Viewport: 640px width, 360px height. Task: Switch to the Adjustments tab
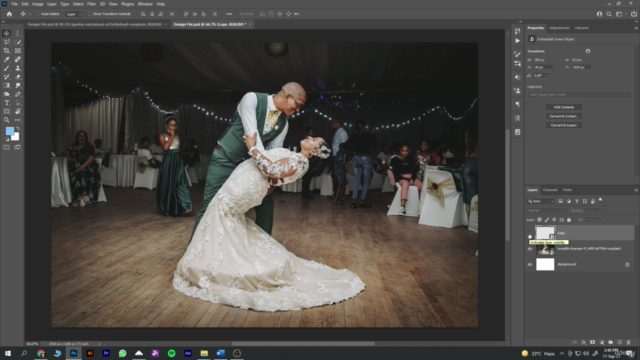click(559, 28)
